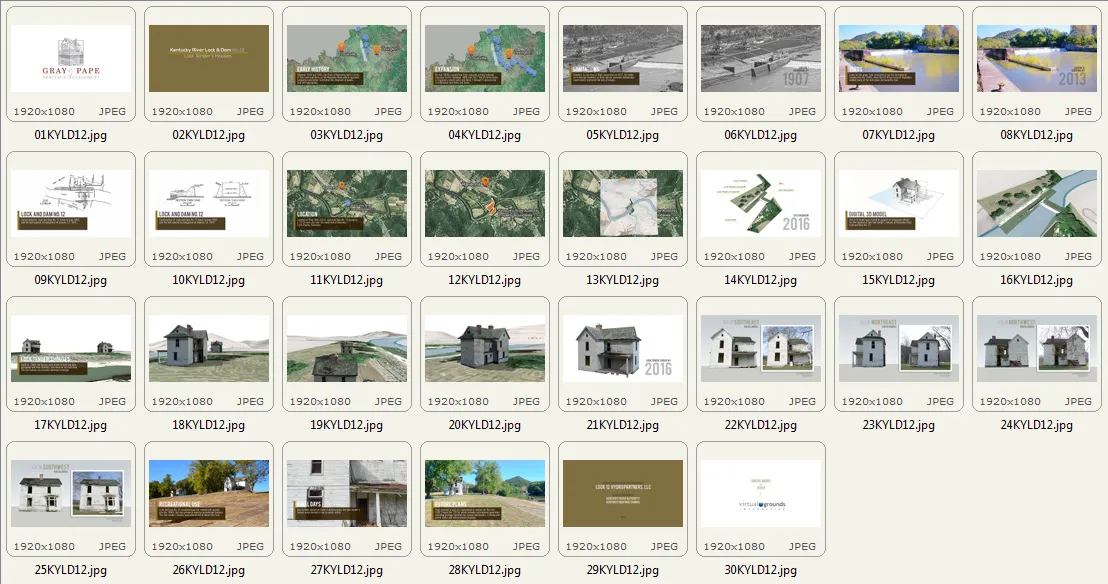
Task: Click the file name 15KYLD12.jpg
Action: click(898, 280)
